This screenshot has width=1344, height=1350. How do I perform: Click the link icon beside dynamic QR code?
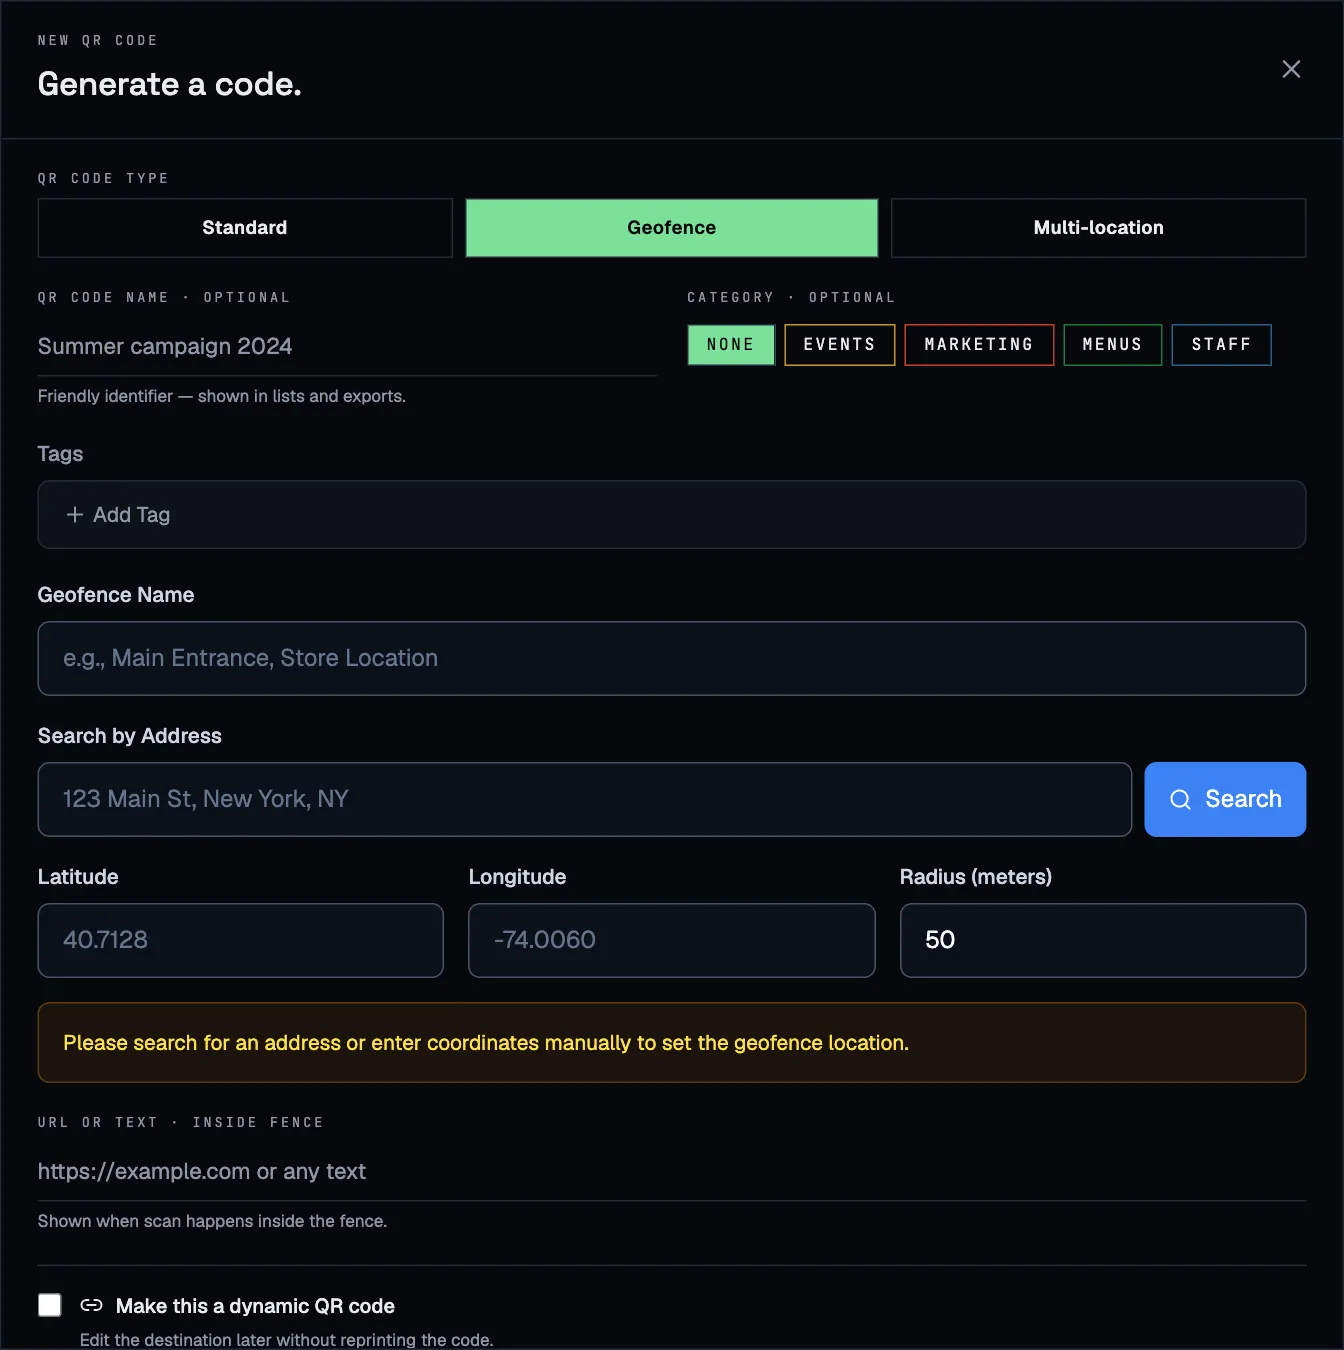[91, 1305]
